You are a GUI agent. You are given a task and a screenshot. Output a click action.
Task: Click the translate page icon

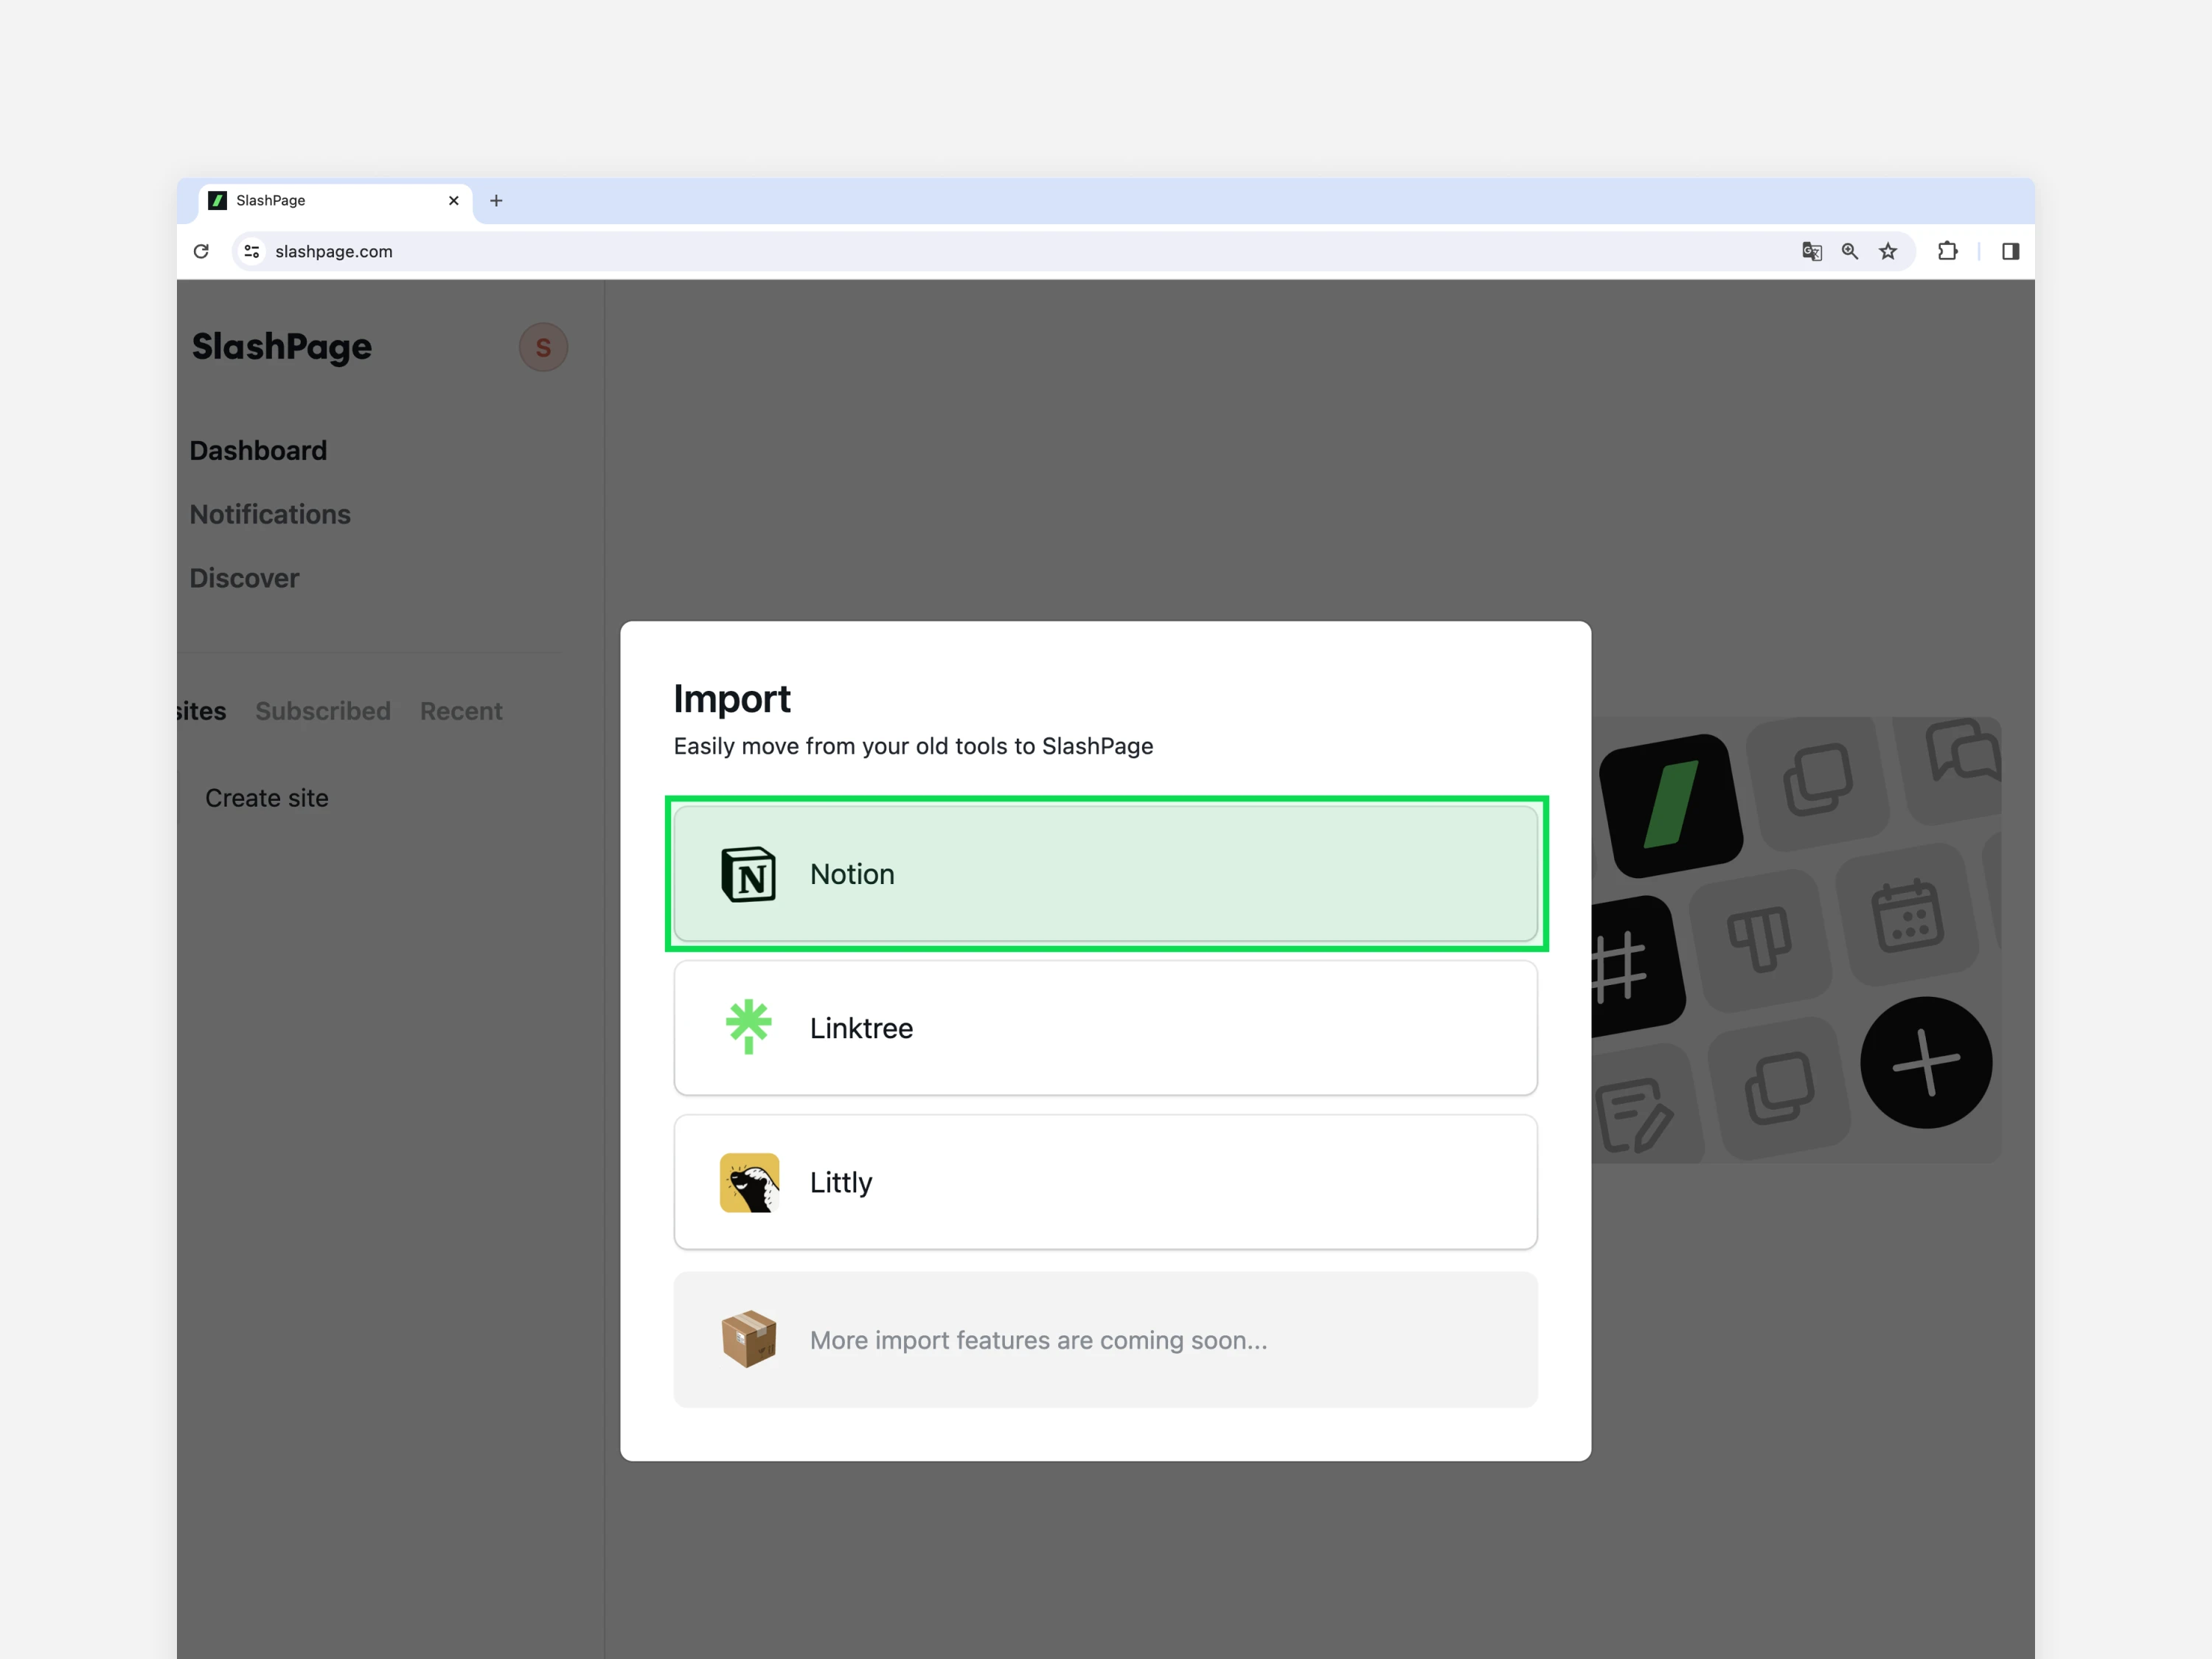[1812, 251]
